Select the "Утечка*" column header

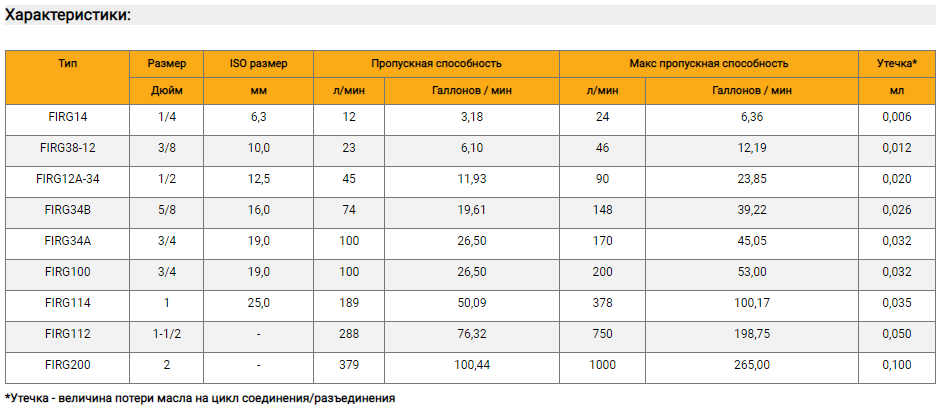897,63
